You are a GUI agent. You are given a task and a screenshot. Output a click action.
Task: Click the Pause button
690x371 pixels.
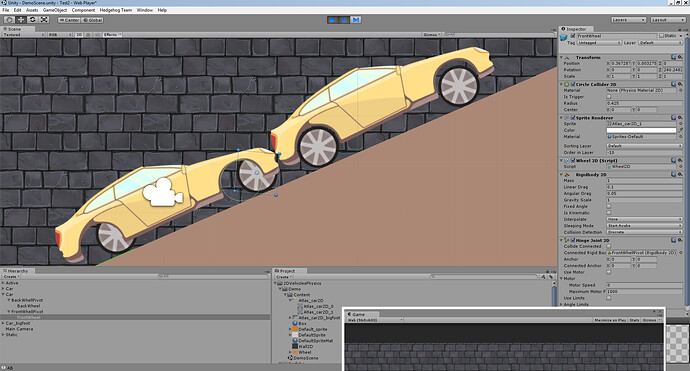(x=344, y=20)
